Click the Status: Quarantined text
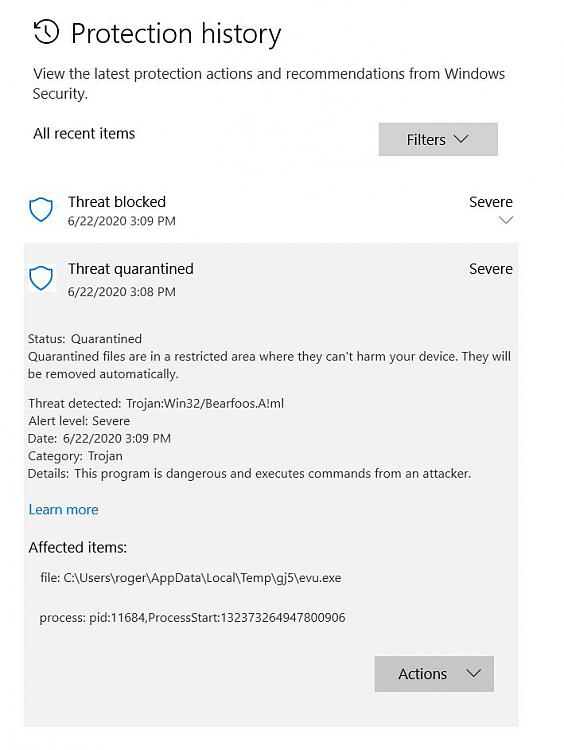Viewport: 564px width, 750px height. [x=85, y=339]
